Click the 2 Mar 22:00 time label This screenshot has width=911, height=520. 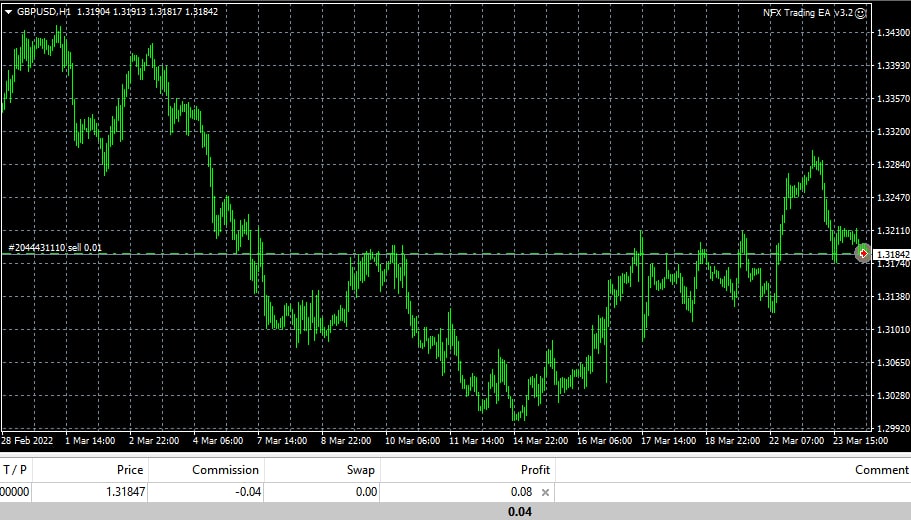point(154,440)
